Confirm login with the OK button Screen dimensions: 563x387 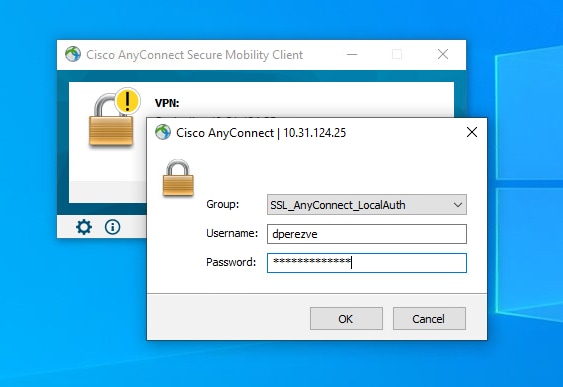(346, 318)
